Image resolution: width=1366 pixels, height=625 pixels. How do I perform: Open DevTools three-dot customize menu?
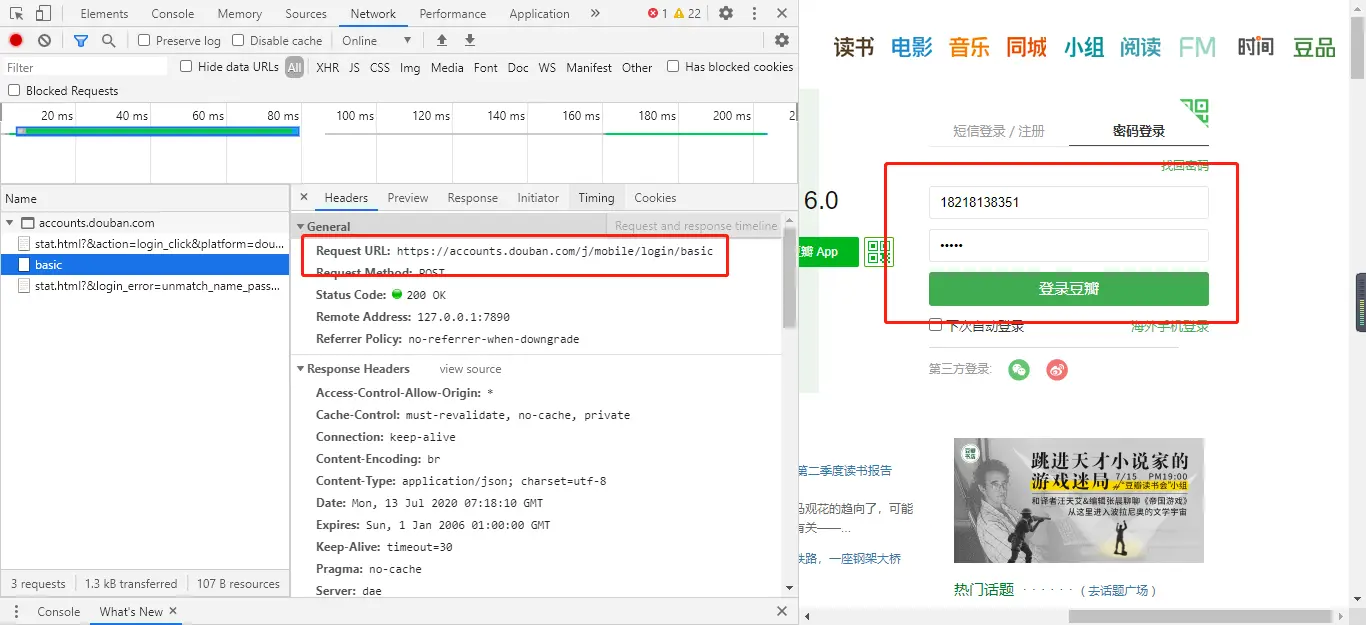[753, 14]
